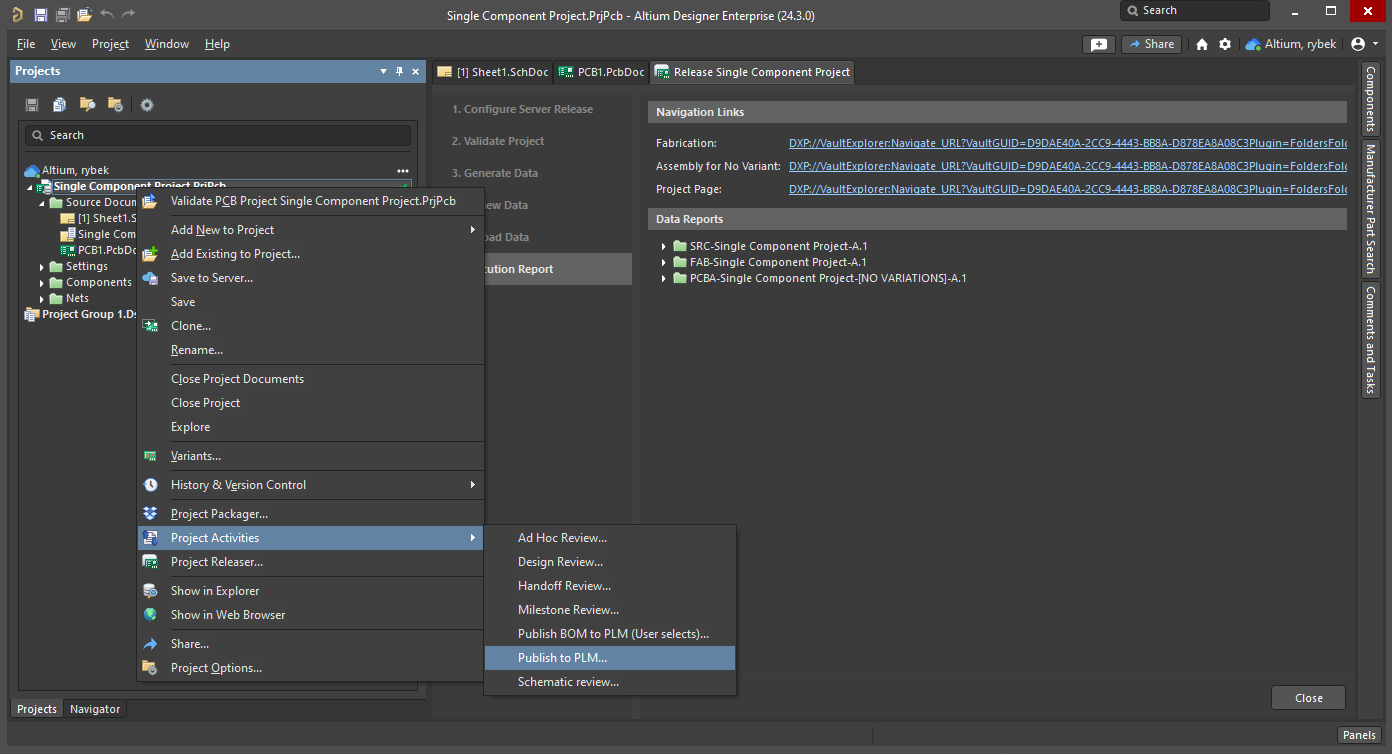Choose Variants in context menu
The width and height of the screenshot is (1392, 755).
tap(311, 456)
